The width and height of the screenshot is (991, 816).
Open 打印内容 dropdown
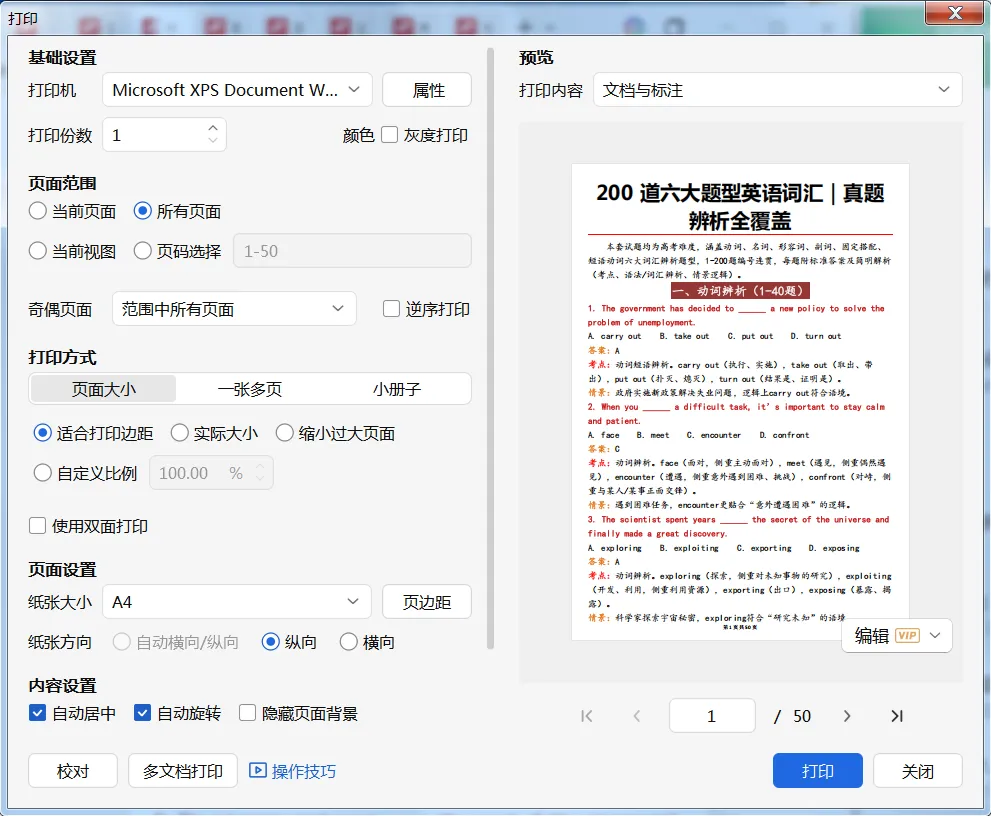pos(777,90)
